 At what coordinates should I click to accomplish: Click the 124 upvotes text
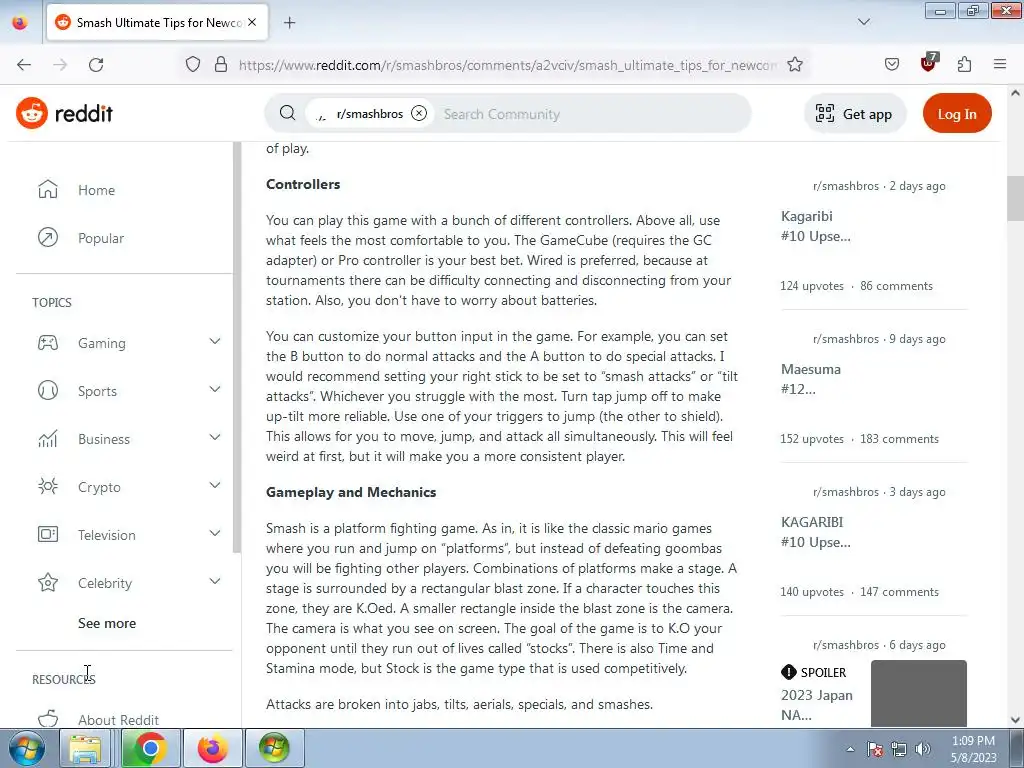point(812,286)
